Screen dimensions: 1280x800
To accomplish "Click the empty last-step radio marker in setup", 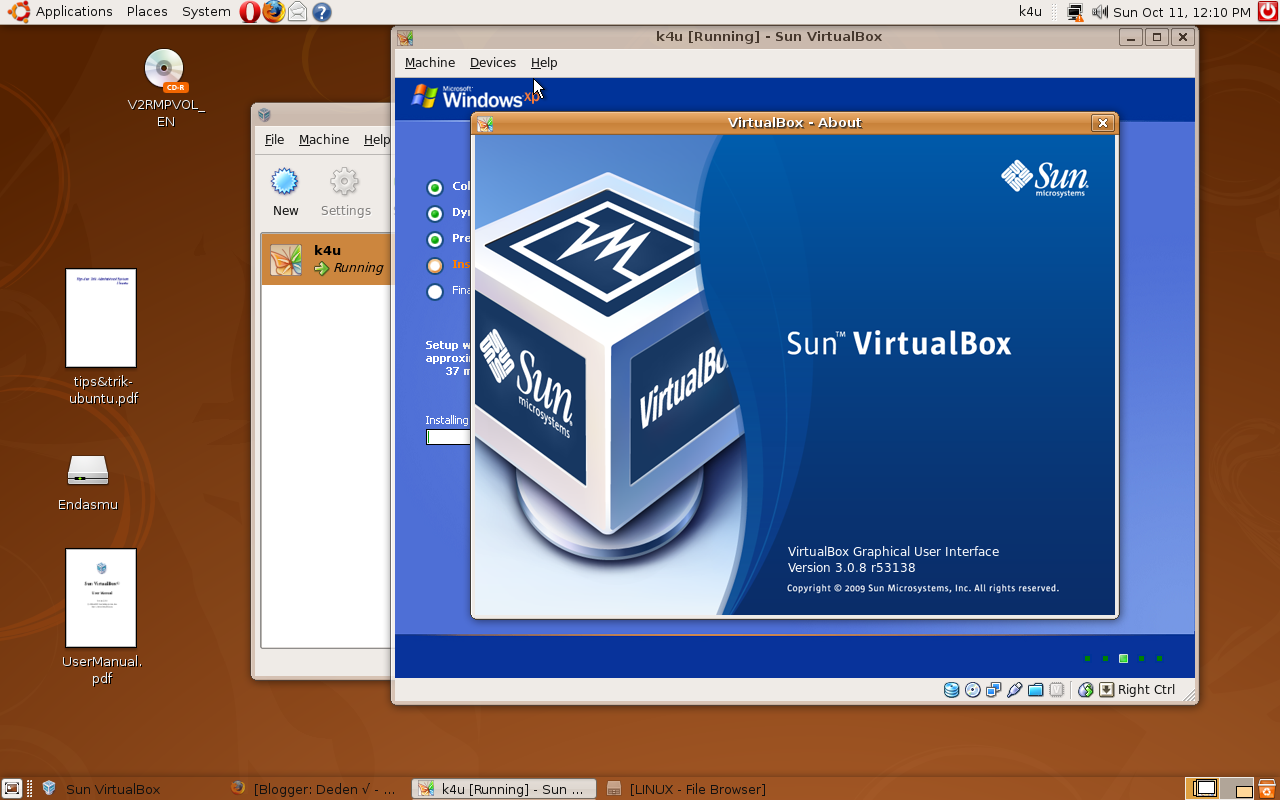I will coord(434,291).
